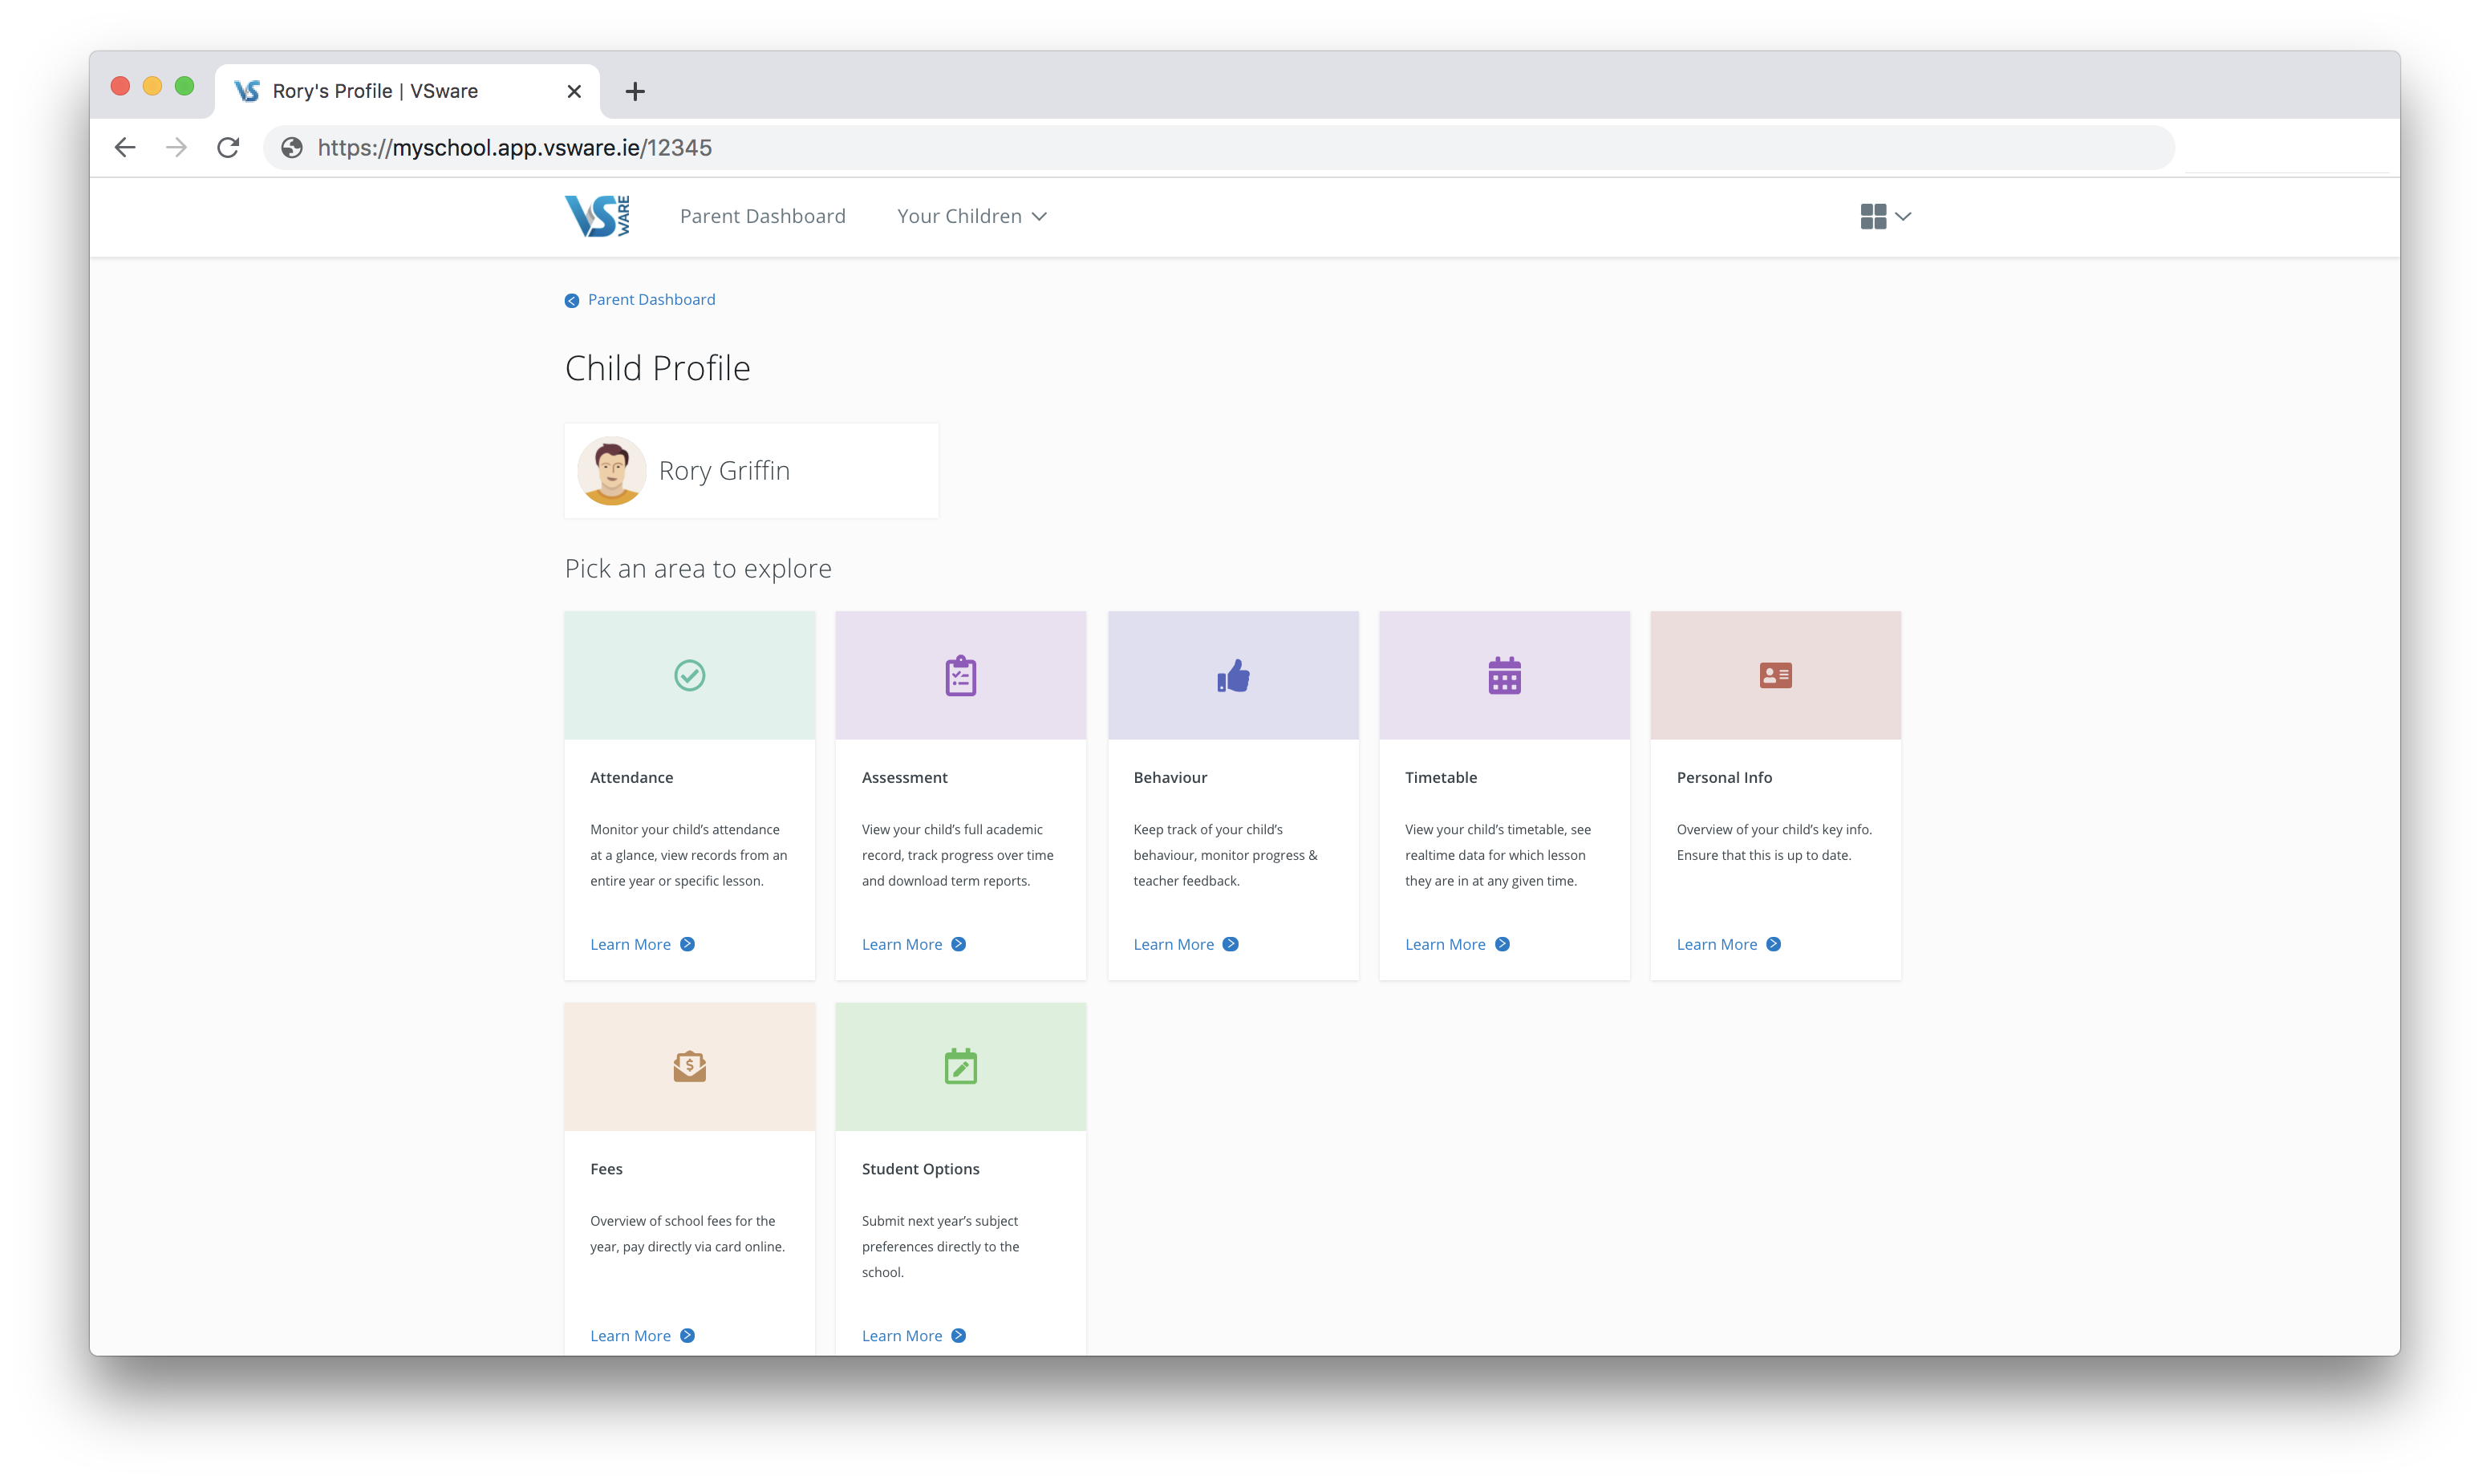Click Rory Griffin's avatar picture

[611, 471]
